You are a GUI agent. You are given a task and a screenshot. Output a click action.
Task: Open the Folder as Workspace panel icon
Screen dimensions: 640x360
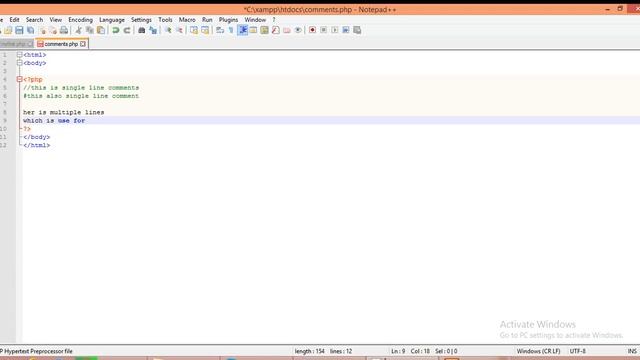tap(287, 30)
